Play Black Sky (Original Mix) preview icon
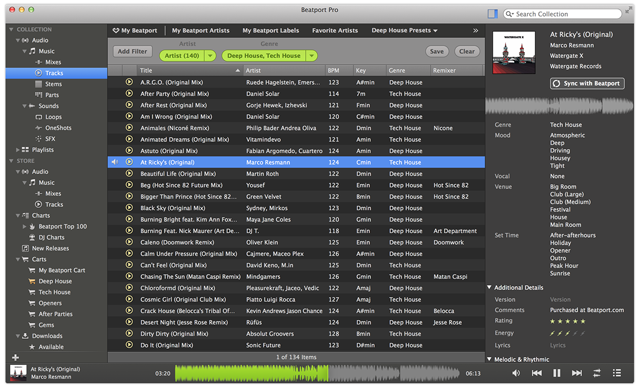The width and height of the screenshot is (638, 388). (x=129, y=207)
